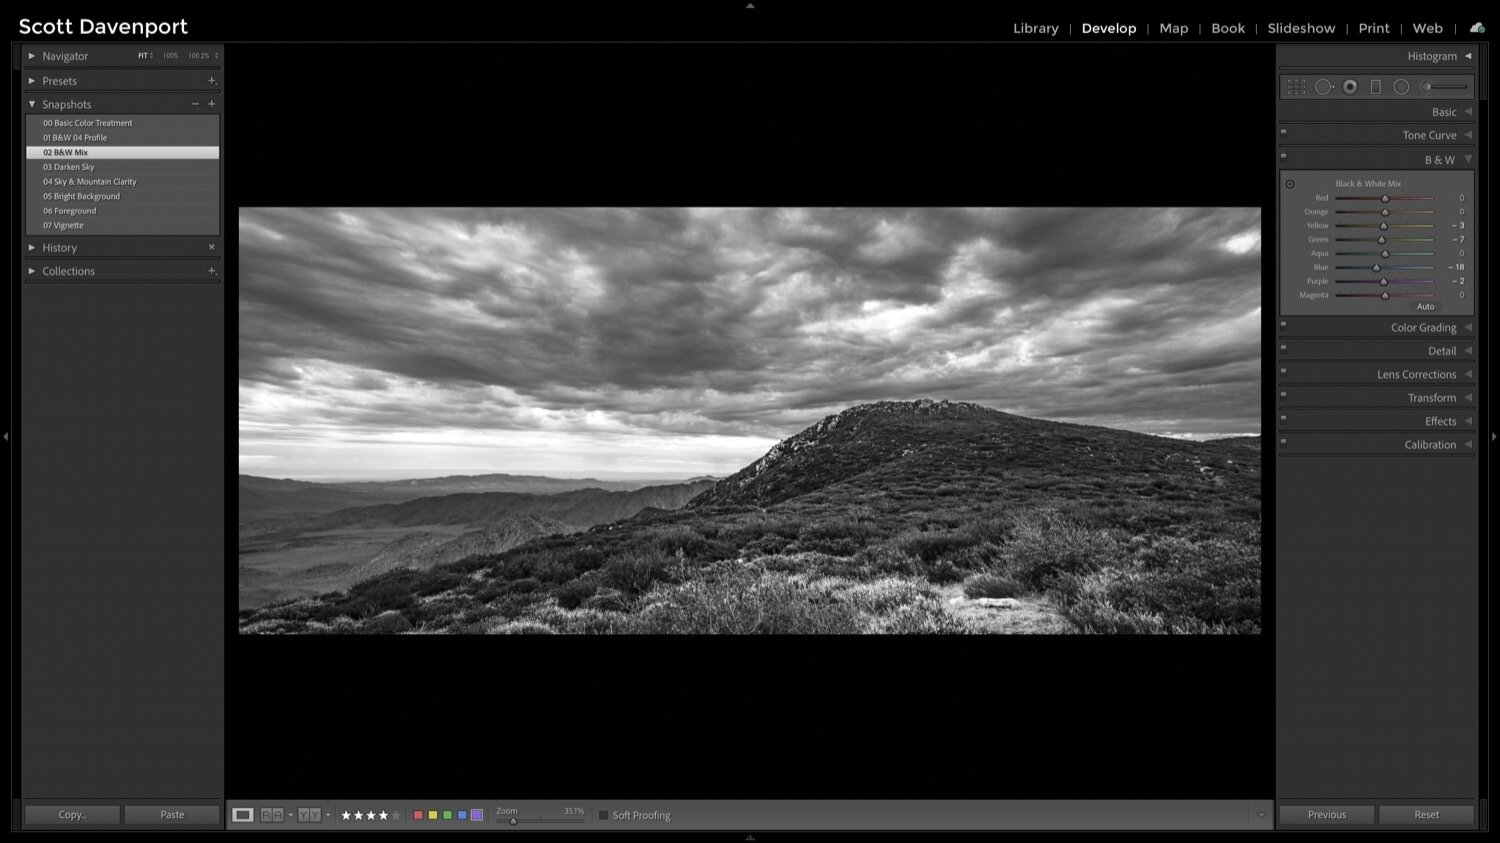Viewport: 1500px width, 843px height.
Task: Expand the Histogram panel
Action: click(1468, 56)
